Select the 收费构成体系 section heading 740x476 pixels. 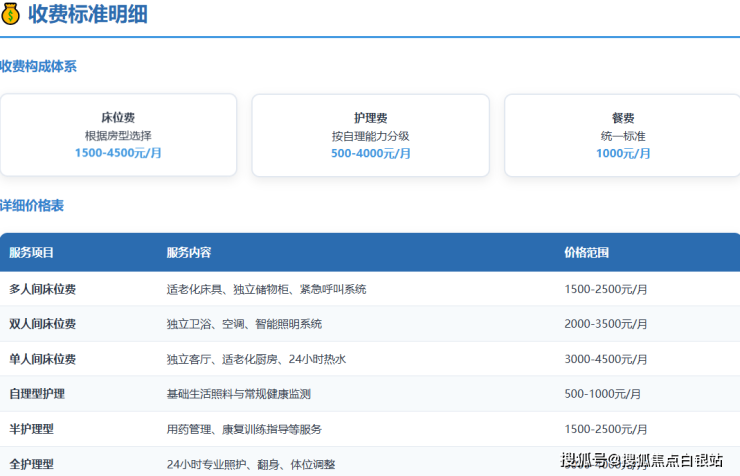tap(38, 67)
